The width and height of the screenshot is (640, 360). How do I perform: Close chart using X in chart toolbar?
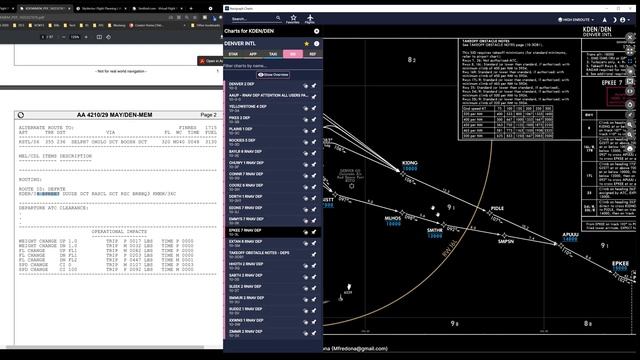coord(630,37)
